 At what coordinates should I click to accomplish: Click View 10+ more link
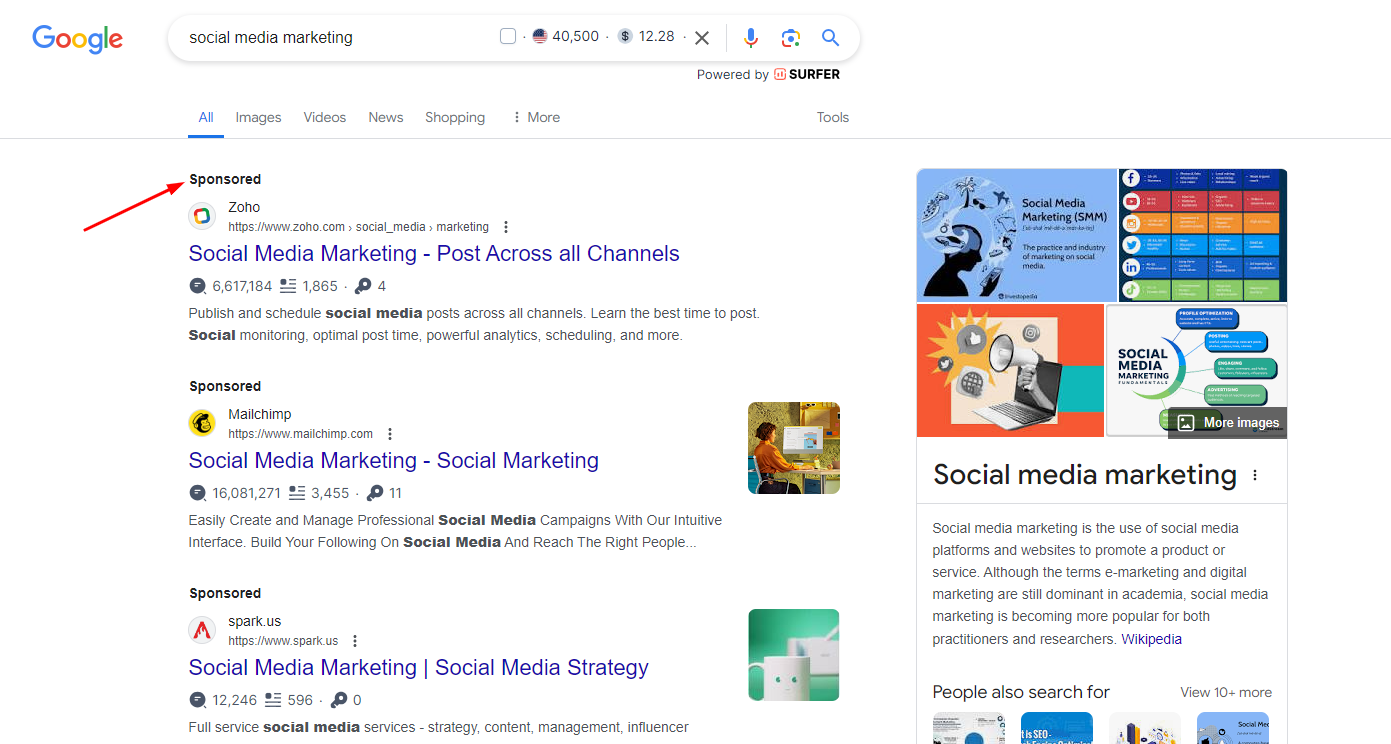pos(1226,692)
